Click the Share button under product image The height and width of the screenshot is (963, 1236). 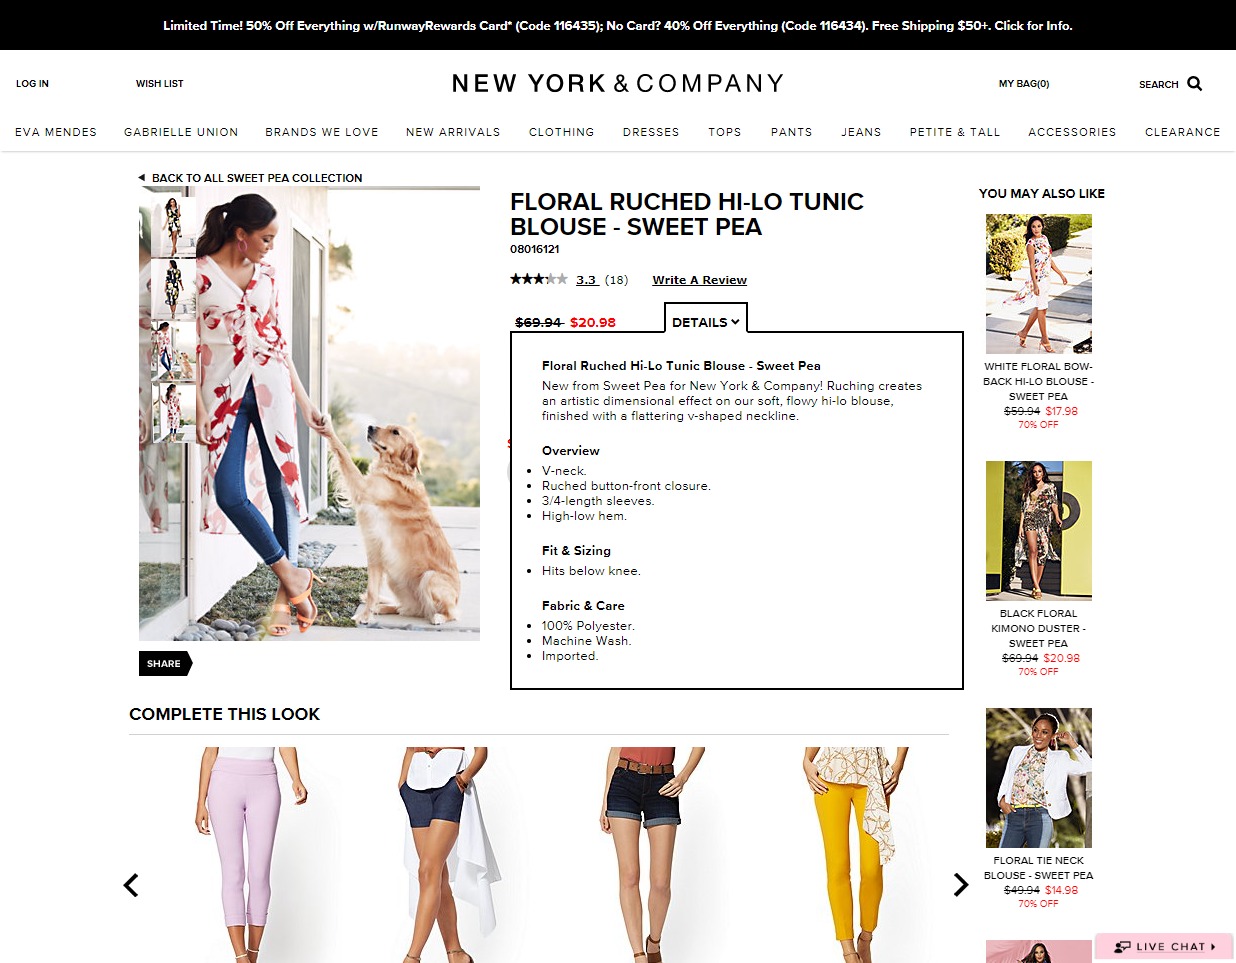(x=165, y=663)
